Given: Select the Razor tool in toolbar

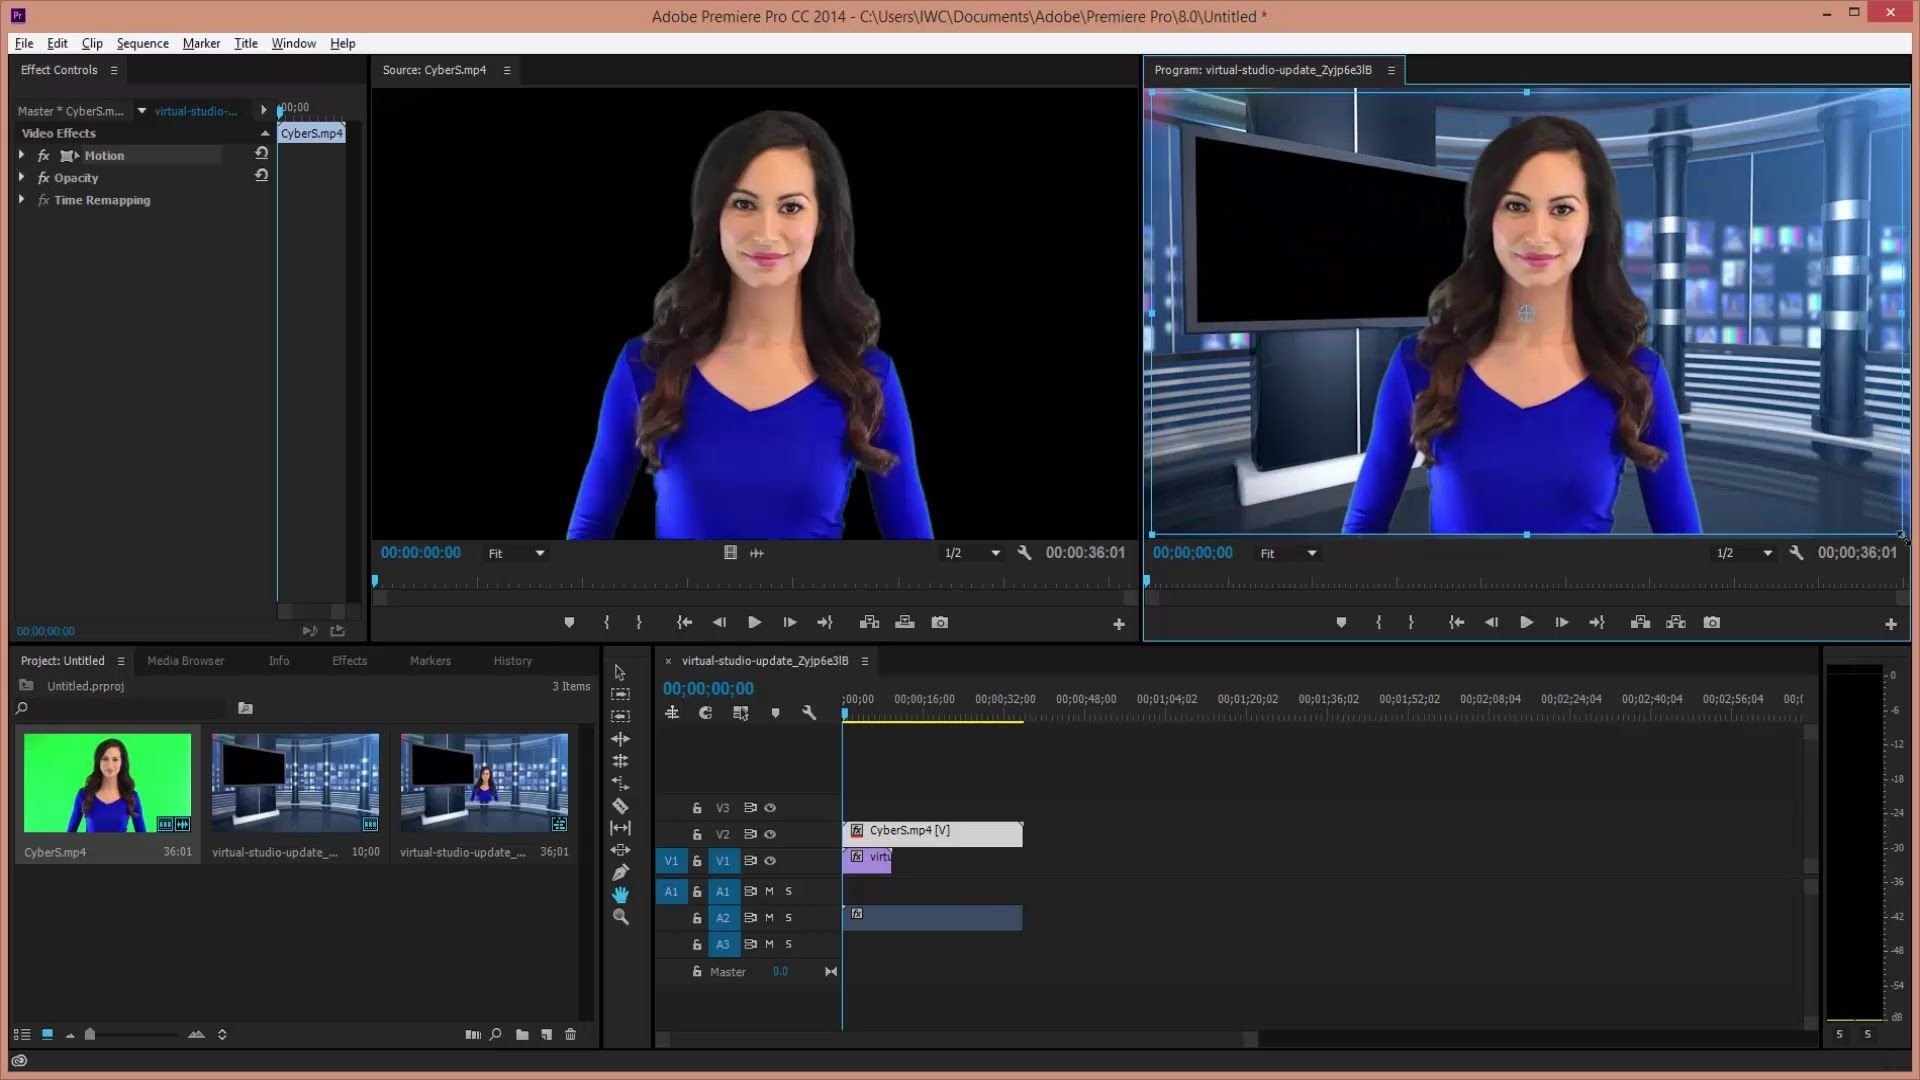Looking at the screenshot, I should (x=620, y=804).
